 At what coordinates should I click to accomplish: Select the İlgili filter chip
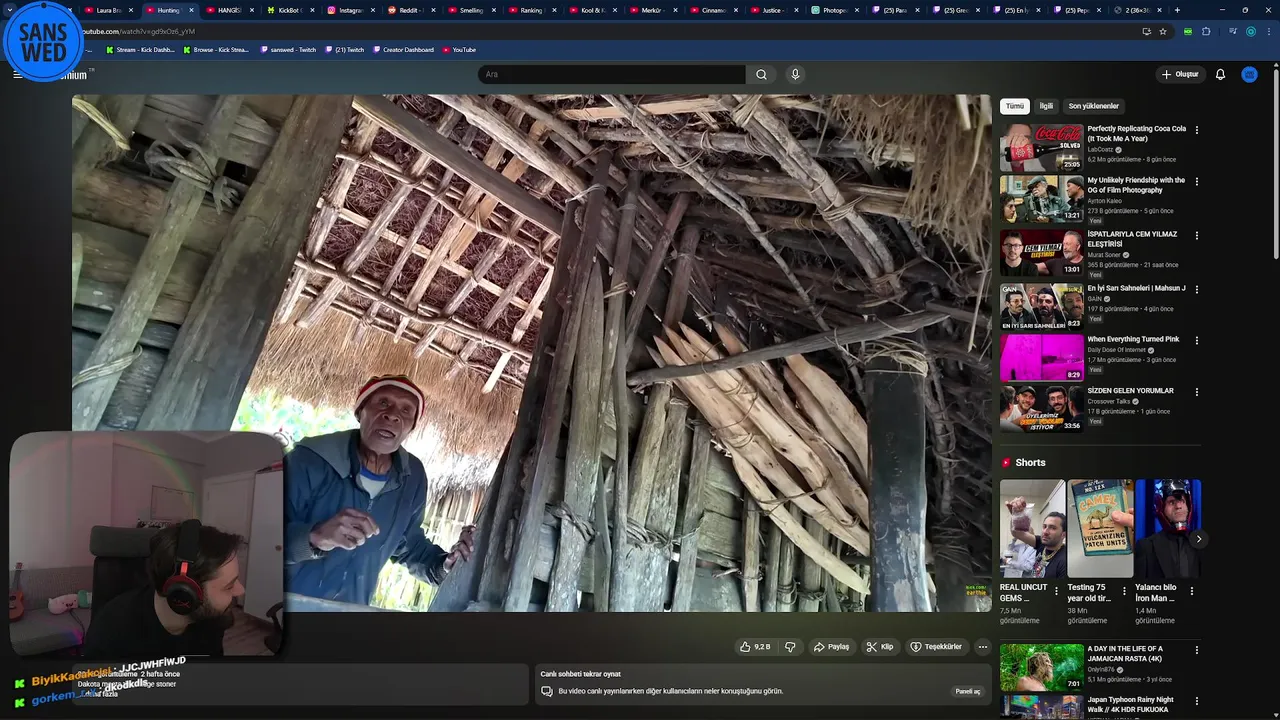[1046, 106]
